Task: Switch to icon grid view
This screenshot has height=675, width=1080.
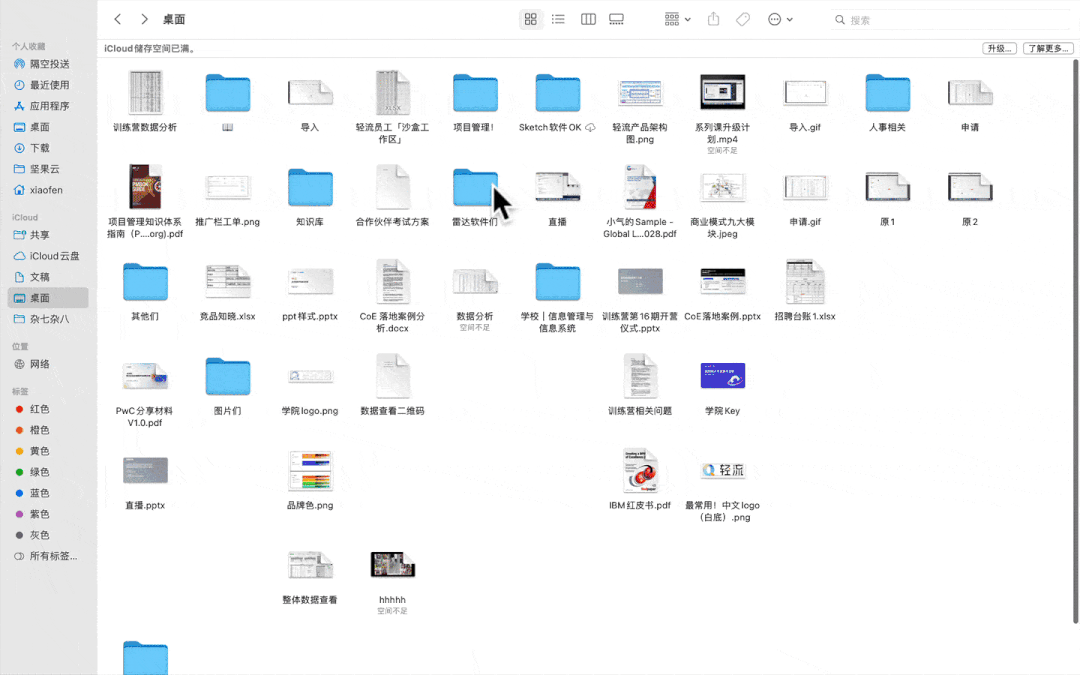Action: click(530, 19)
